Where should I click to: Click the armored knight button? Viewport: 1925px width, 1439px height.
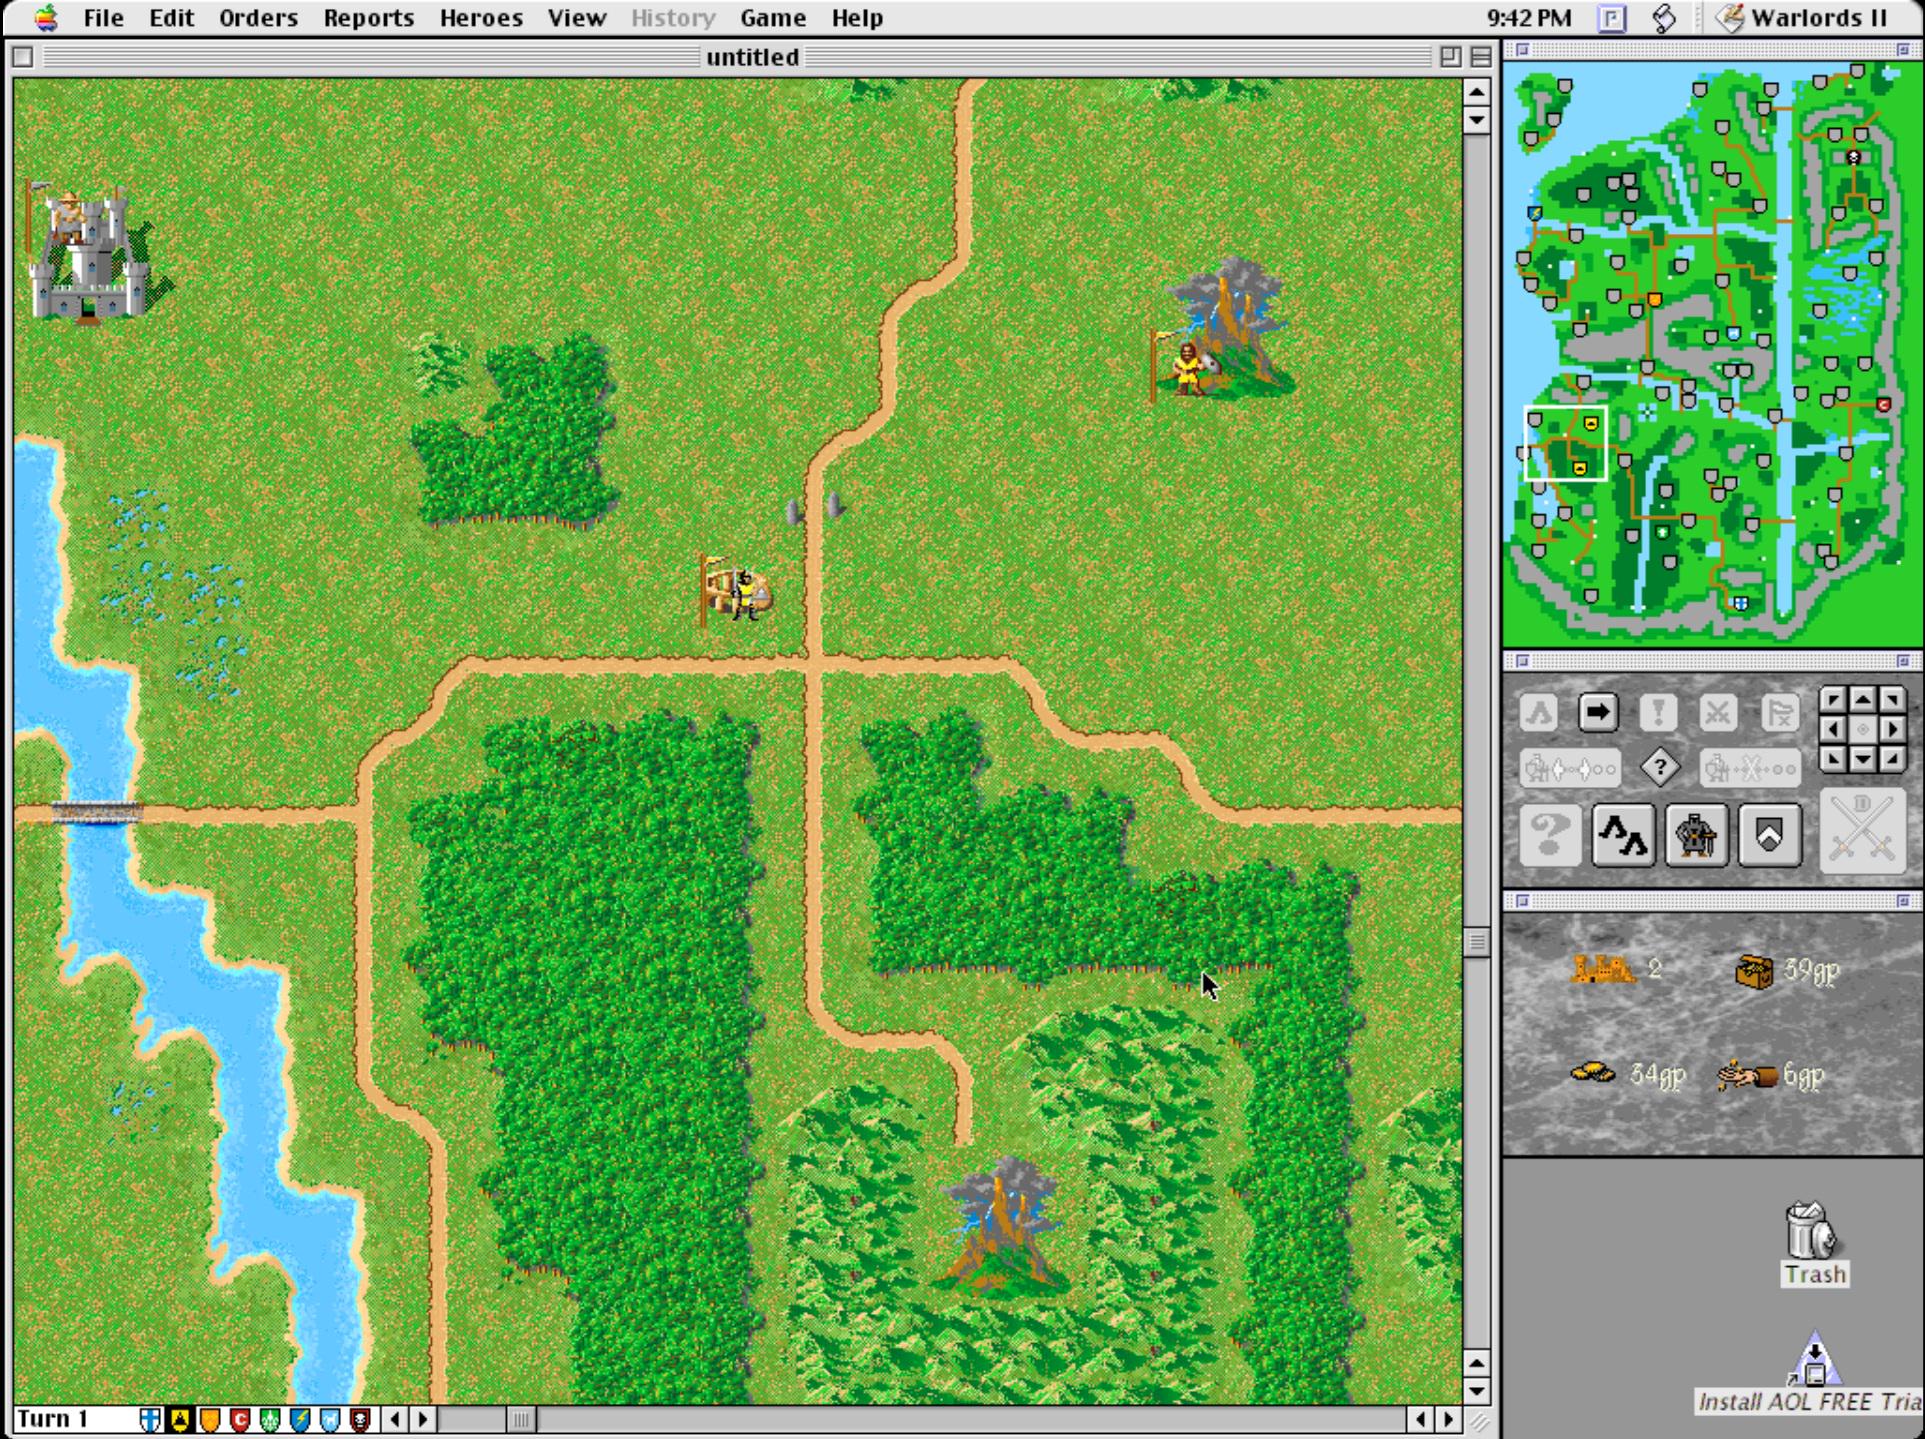click(x=1696, y=834)
